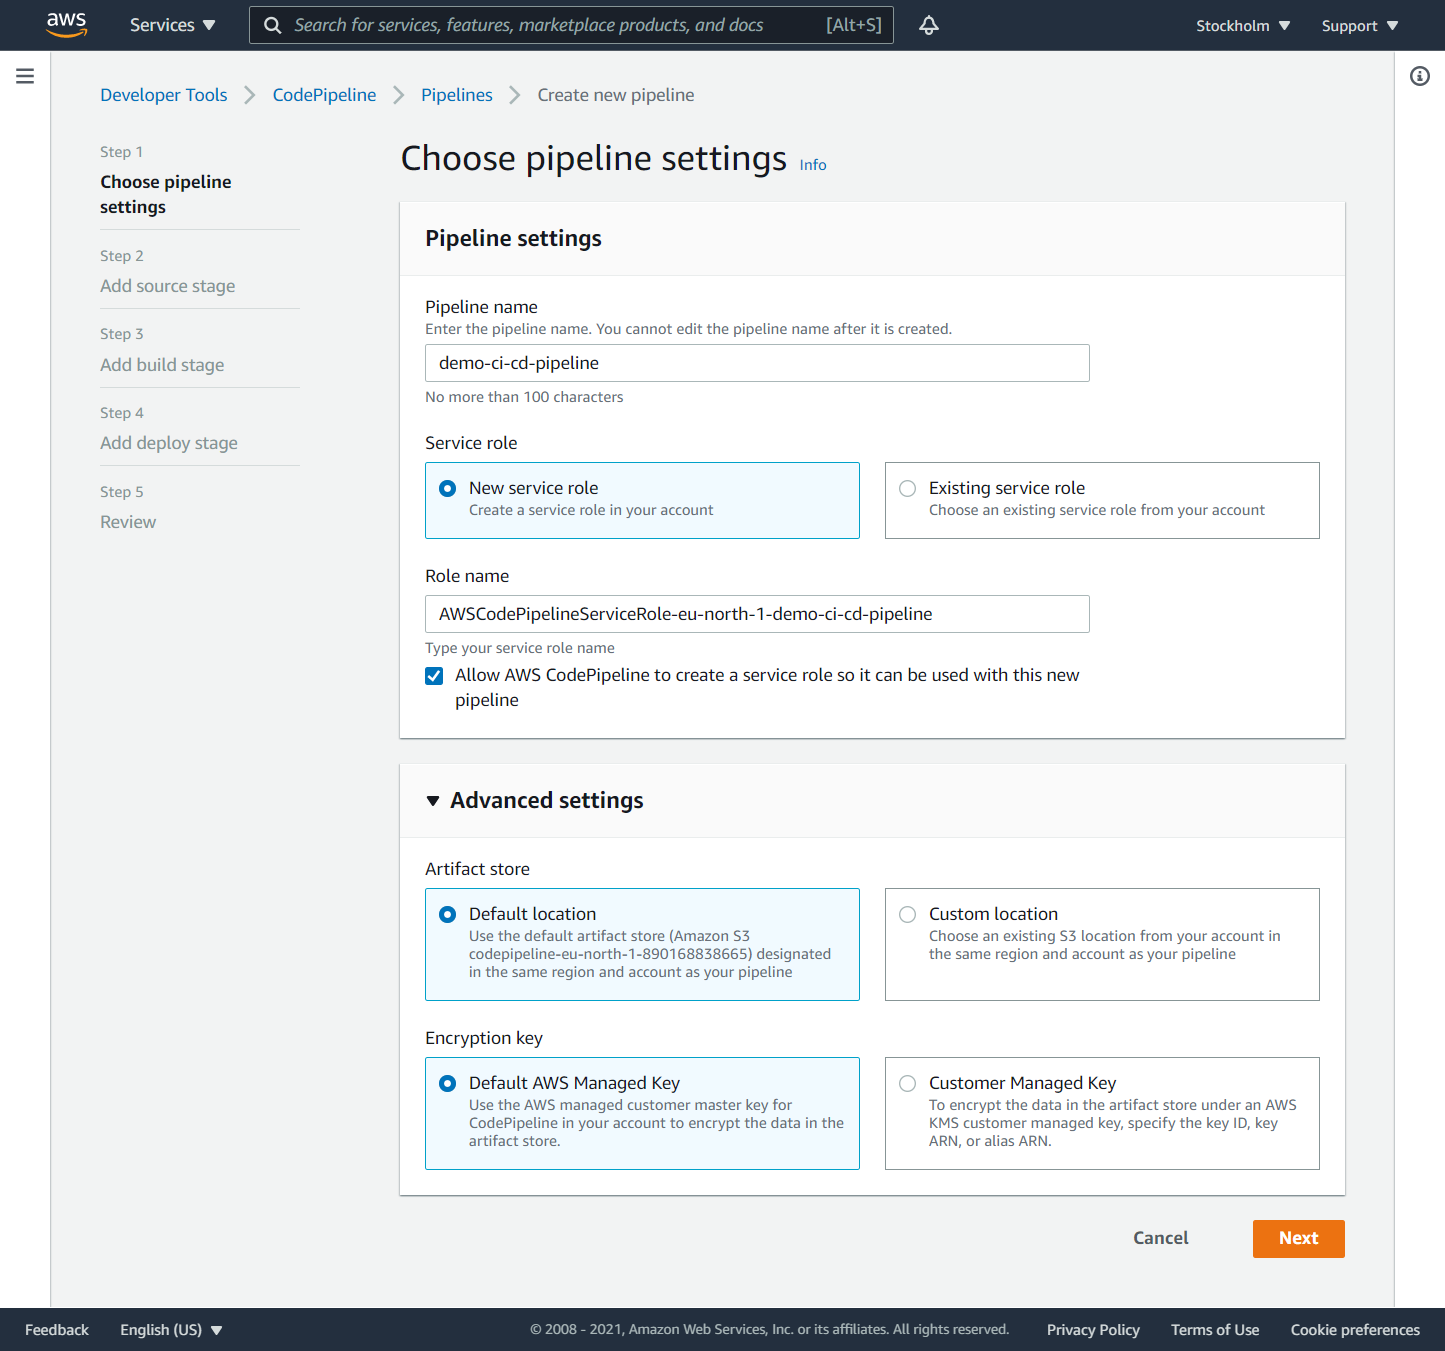Select Step 4 Add deploy stage
This screenshot has width=1445, height=1351.
point(169,443)
